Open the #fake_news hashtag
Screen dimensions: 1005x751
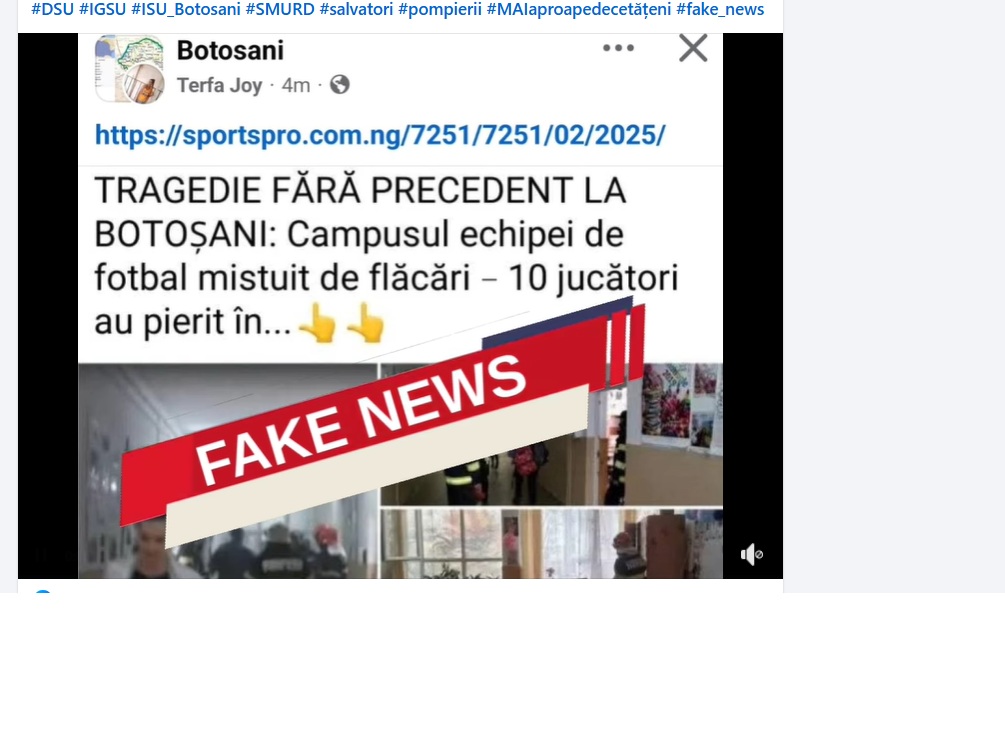(720, 10)
